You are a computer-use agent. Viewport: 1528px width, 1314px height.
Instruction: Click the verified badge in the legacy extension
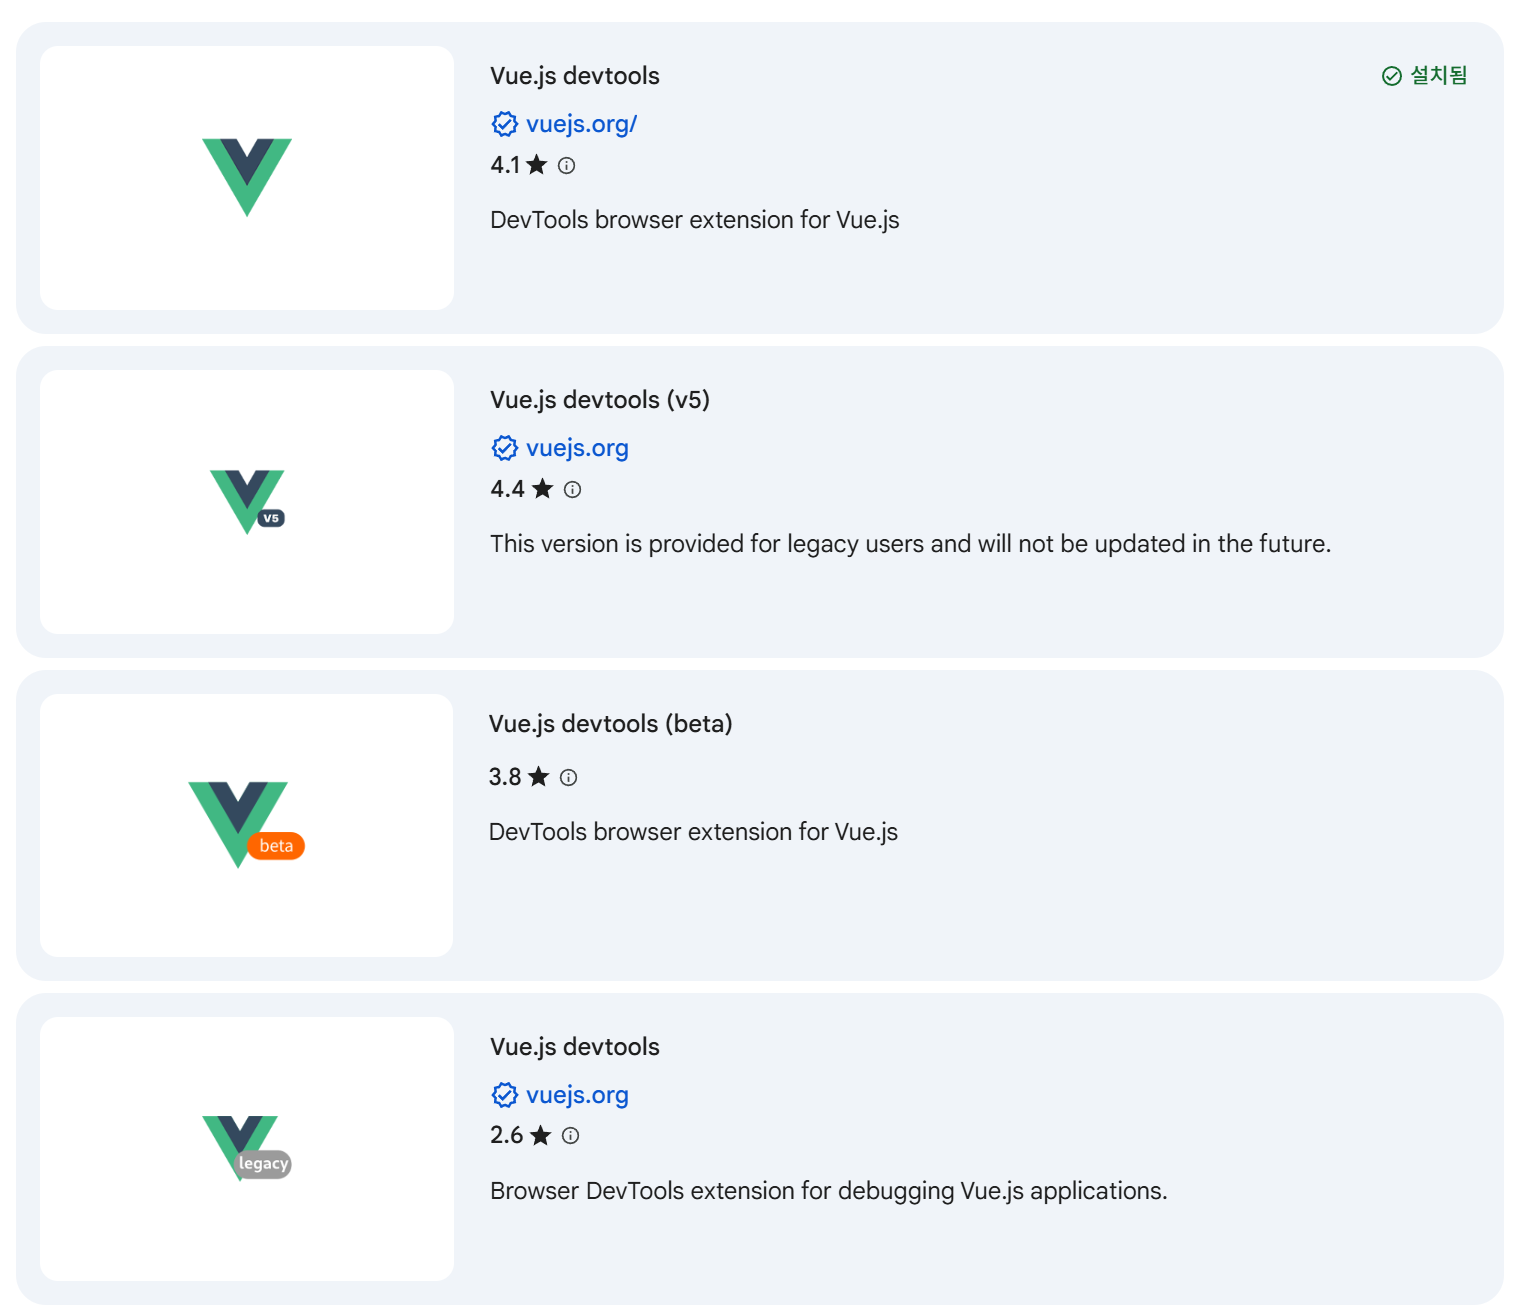(x=505, y=1095)
